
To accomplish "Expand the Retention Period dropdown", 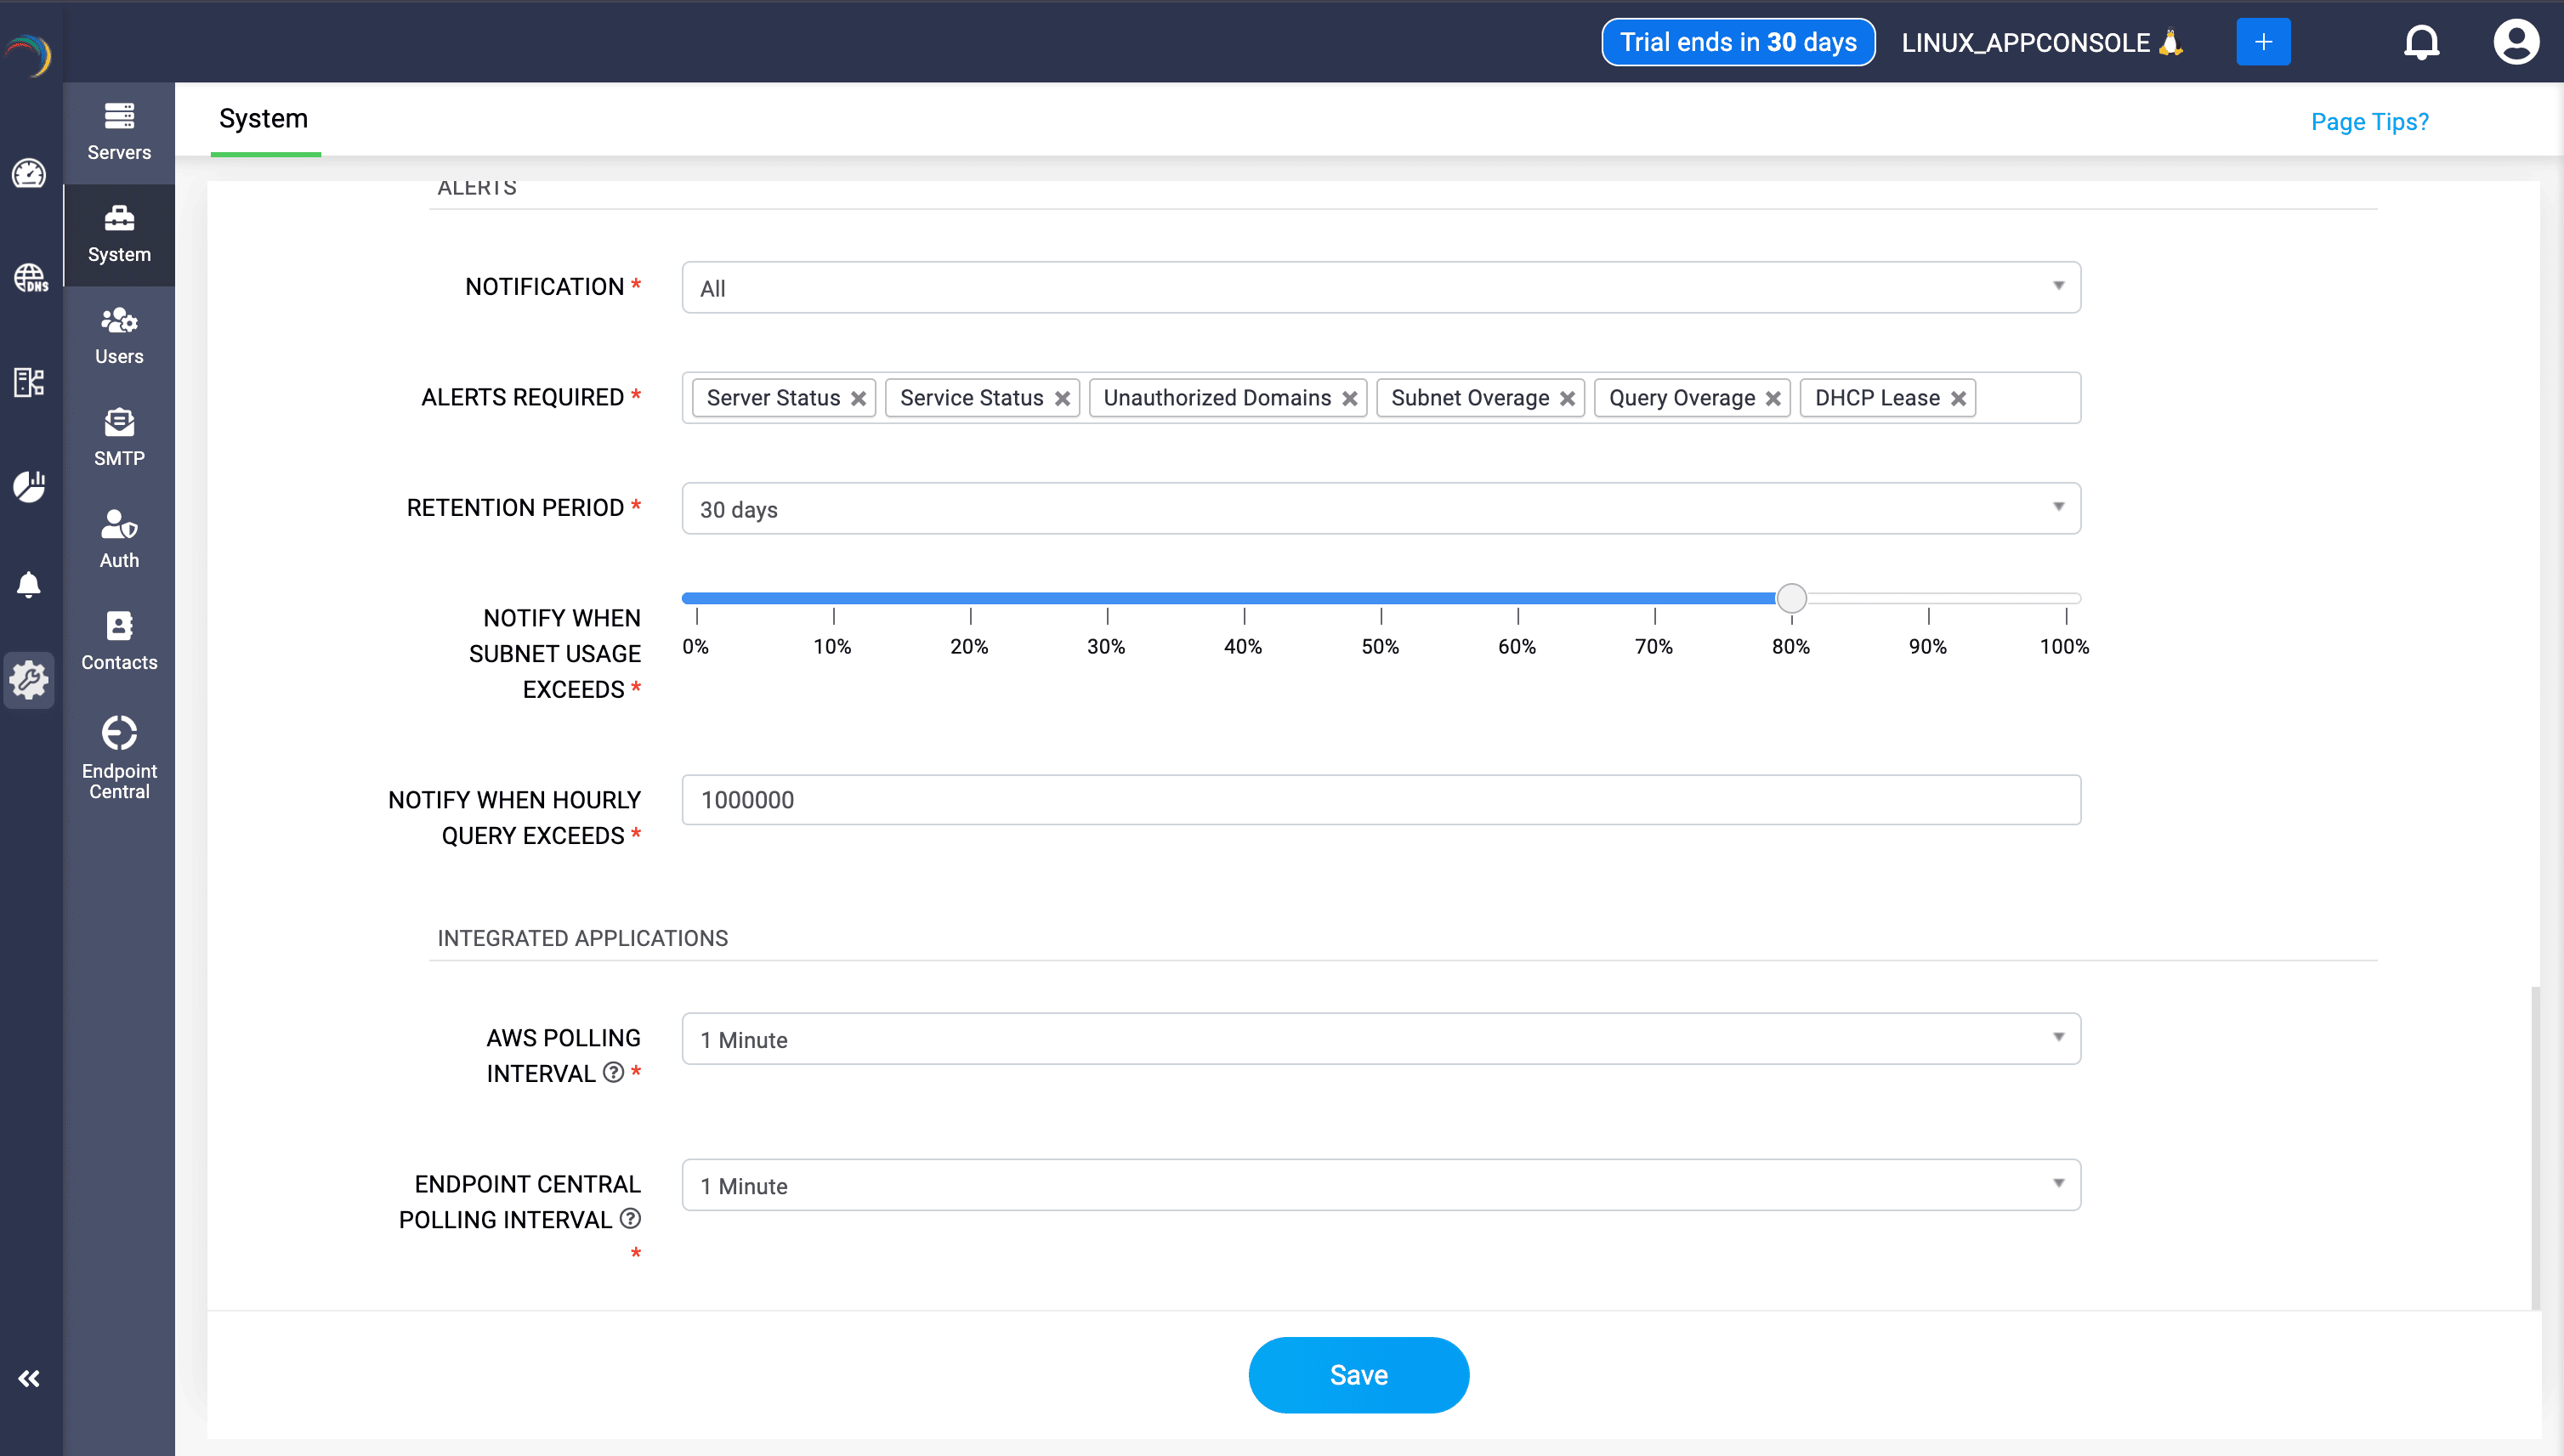I will point(1380,509).
